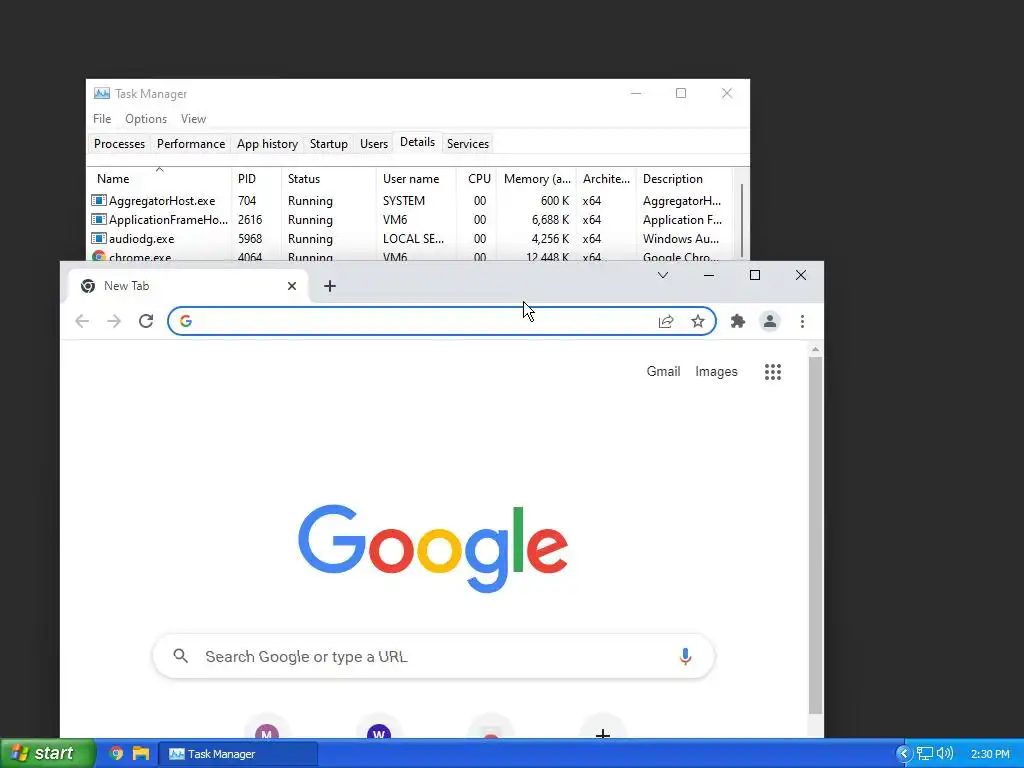The image size is (1024, 768).
Task: Click LOCAL SE... user name cell
Action: [413, 238]
